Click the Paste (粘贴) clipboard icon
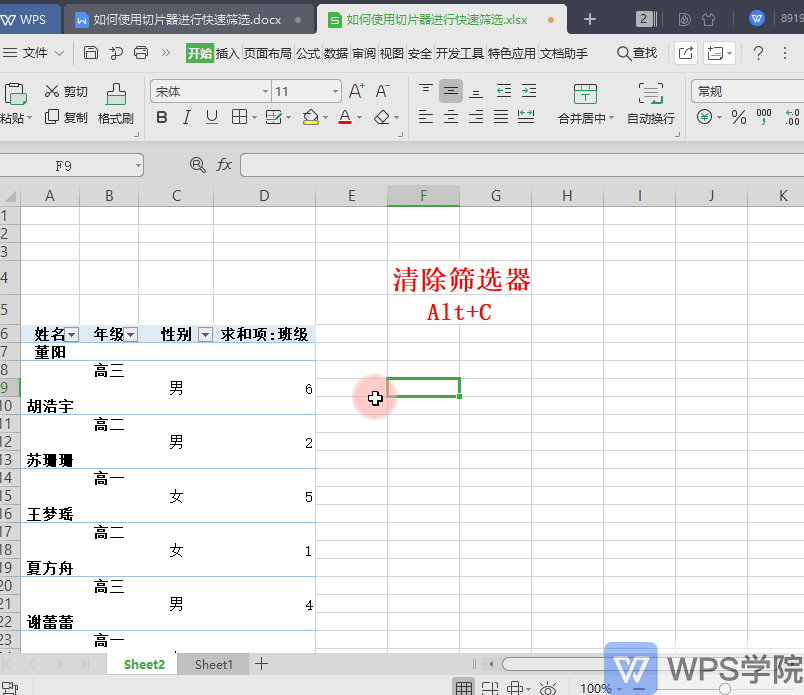The width and height of the screenshot is (804, 695). pos(15,95)
